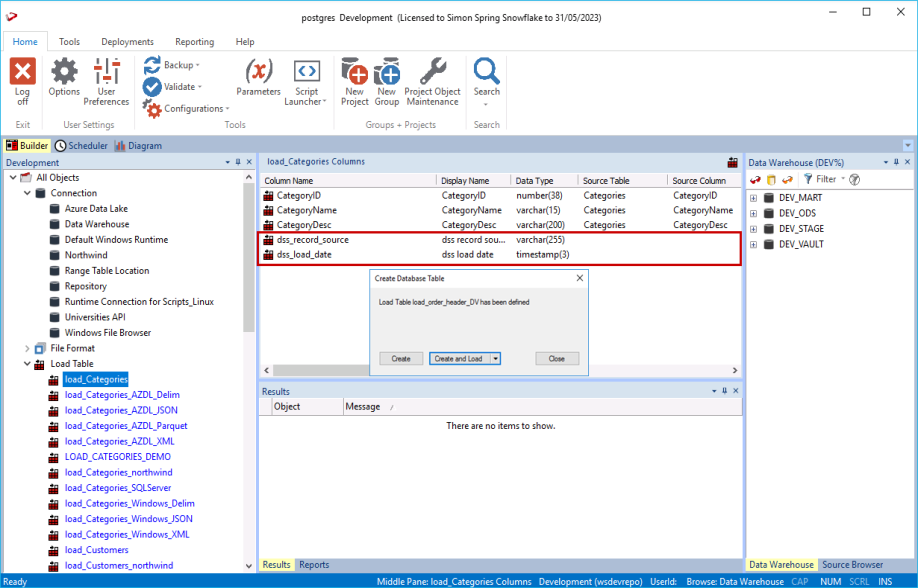918x588 pixels.
Task: Close the Development pane
Action: pyautogui.click(x=249, y=162)
